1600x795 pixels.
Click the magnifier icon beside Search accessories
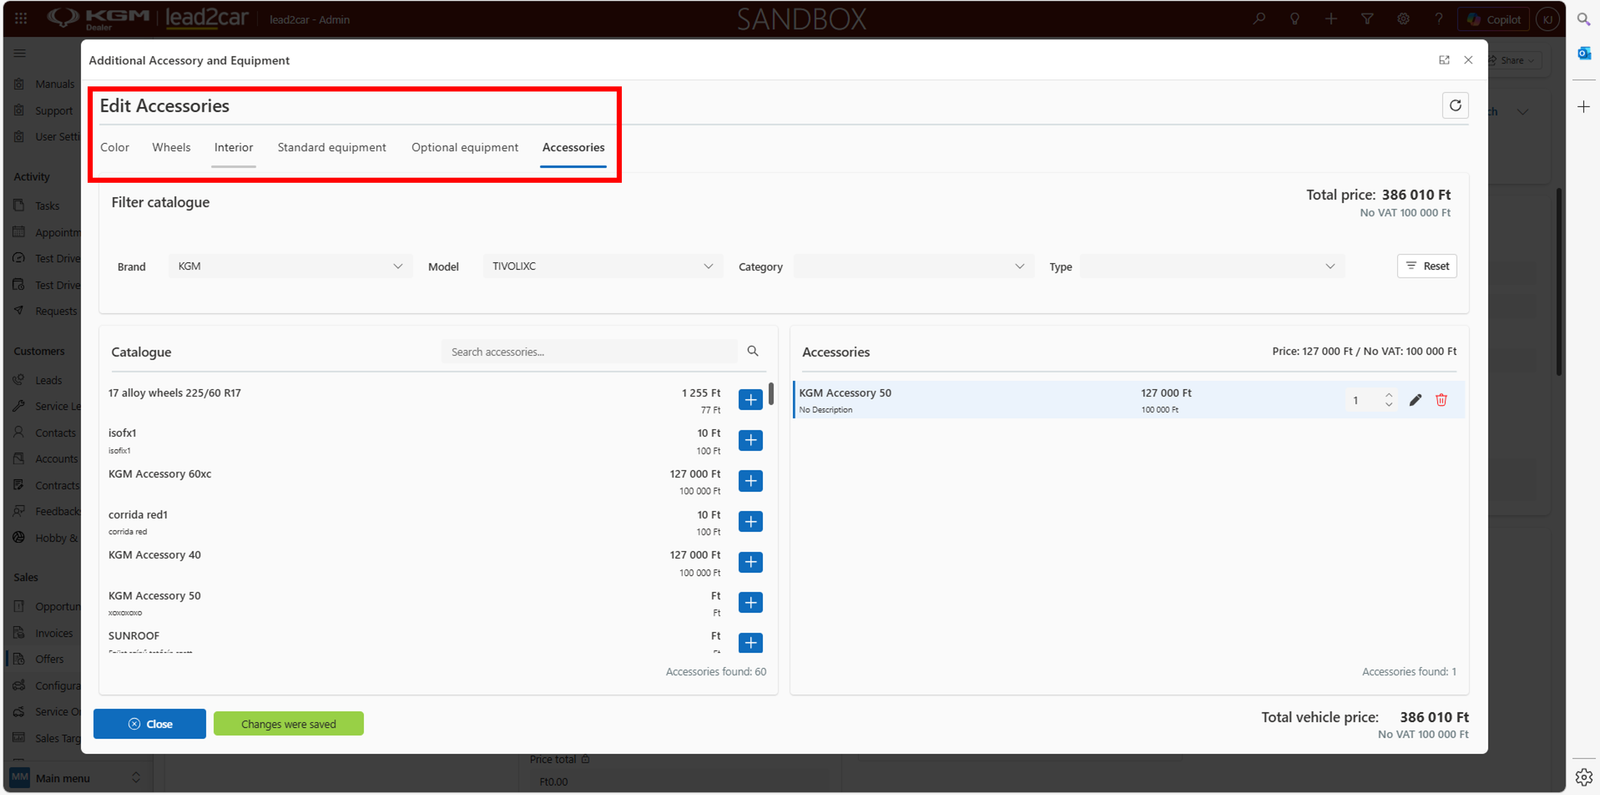(753, 351)
